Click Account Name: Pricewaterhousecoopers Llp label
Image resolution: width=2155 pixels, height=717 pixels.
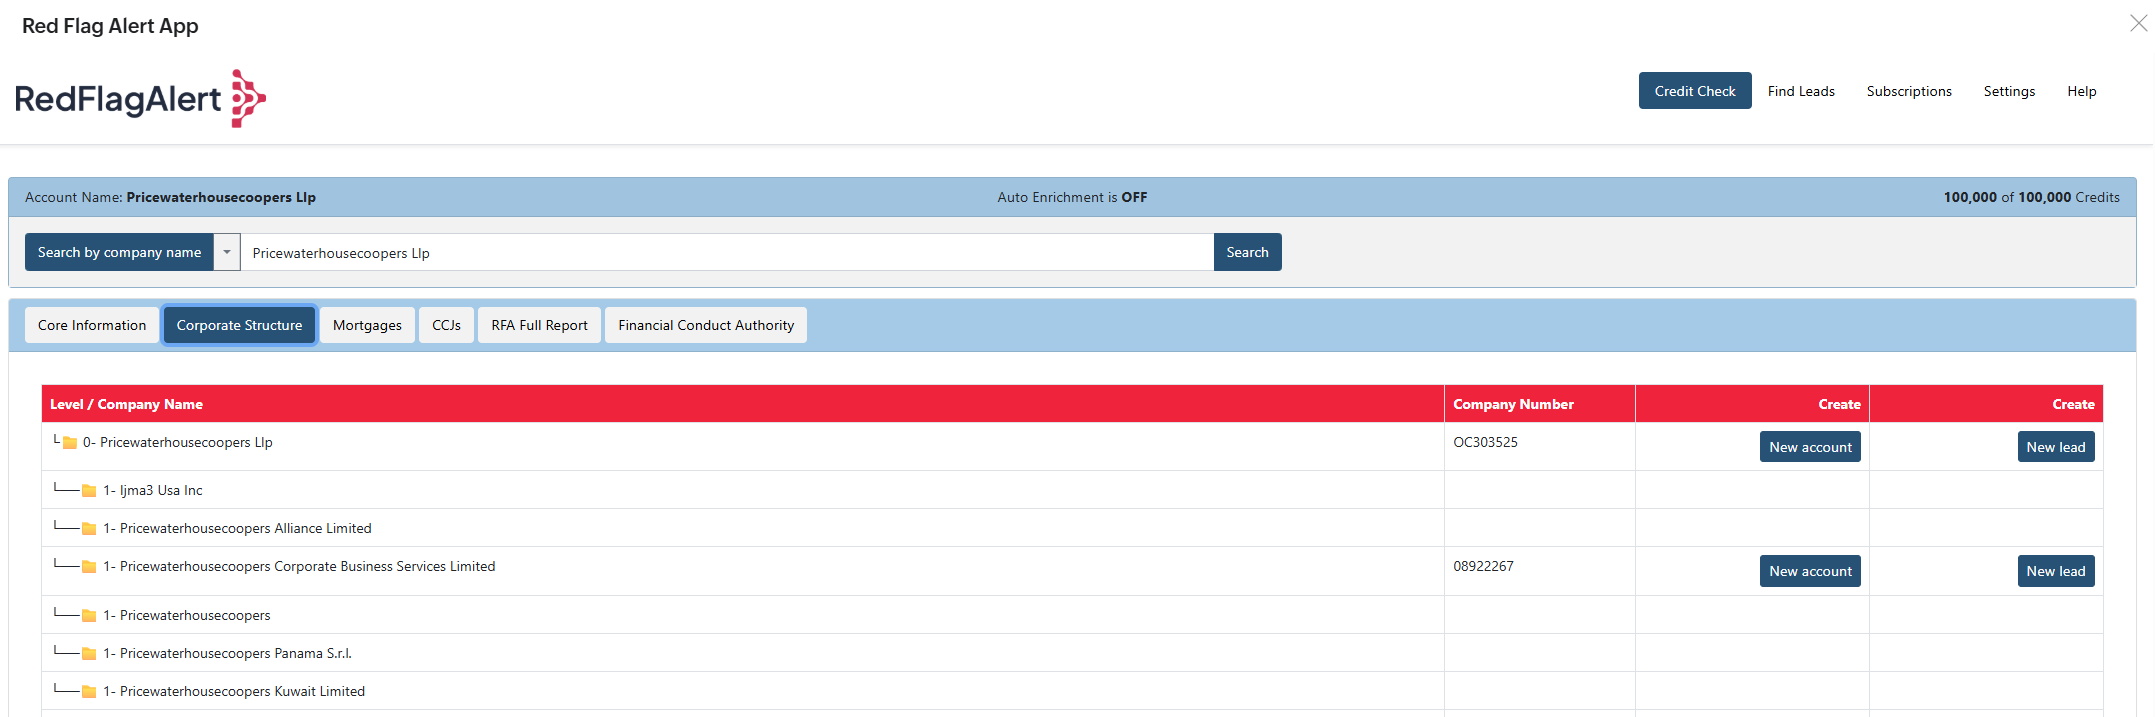(170, 197)
